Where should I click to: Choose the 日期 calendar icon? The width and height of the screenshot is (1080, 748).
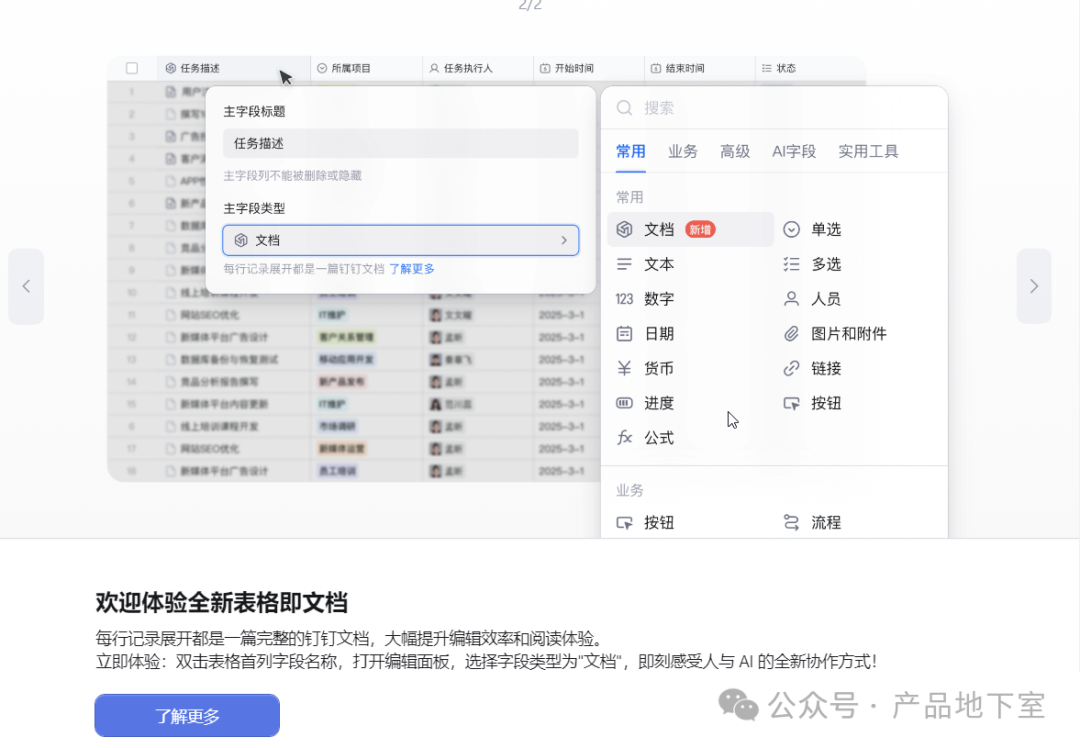coord(625,334)
